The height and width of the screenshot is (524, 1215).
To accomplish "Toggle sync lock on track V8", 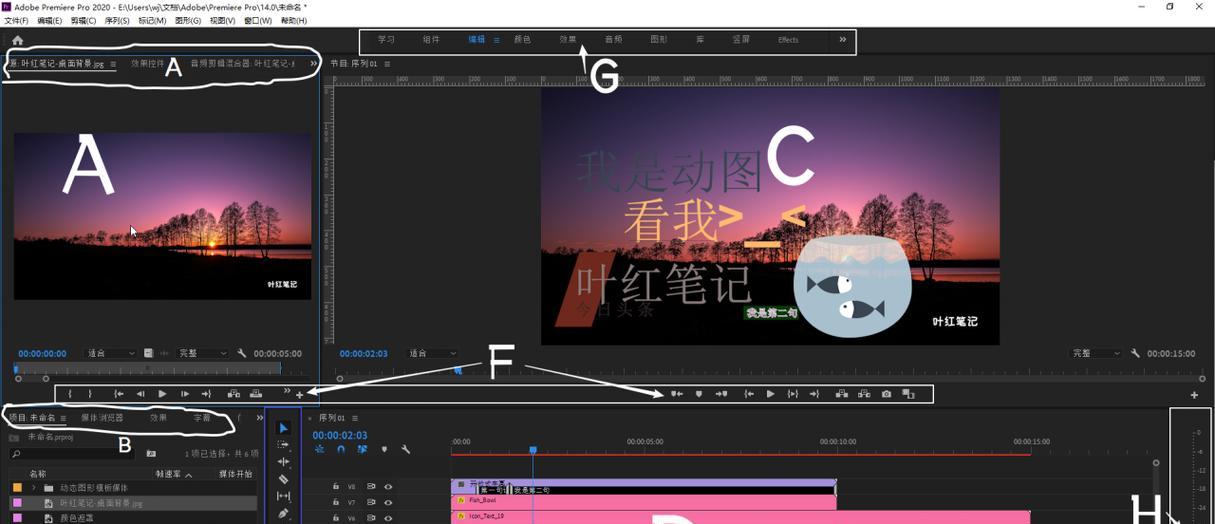I will click(x=371, y=486).
